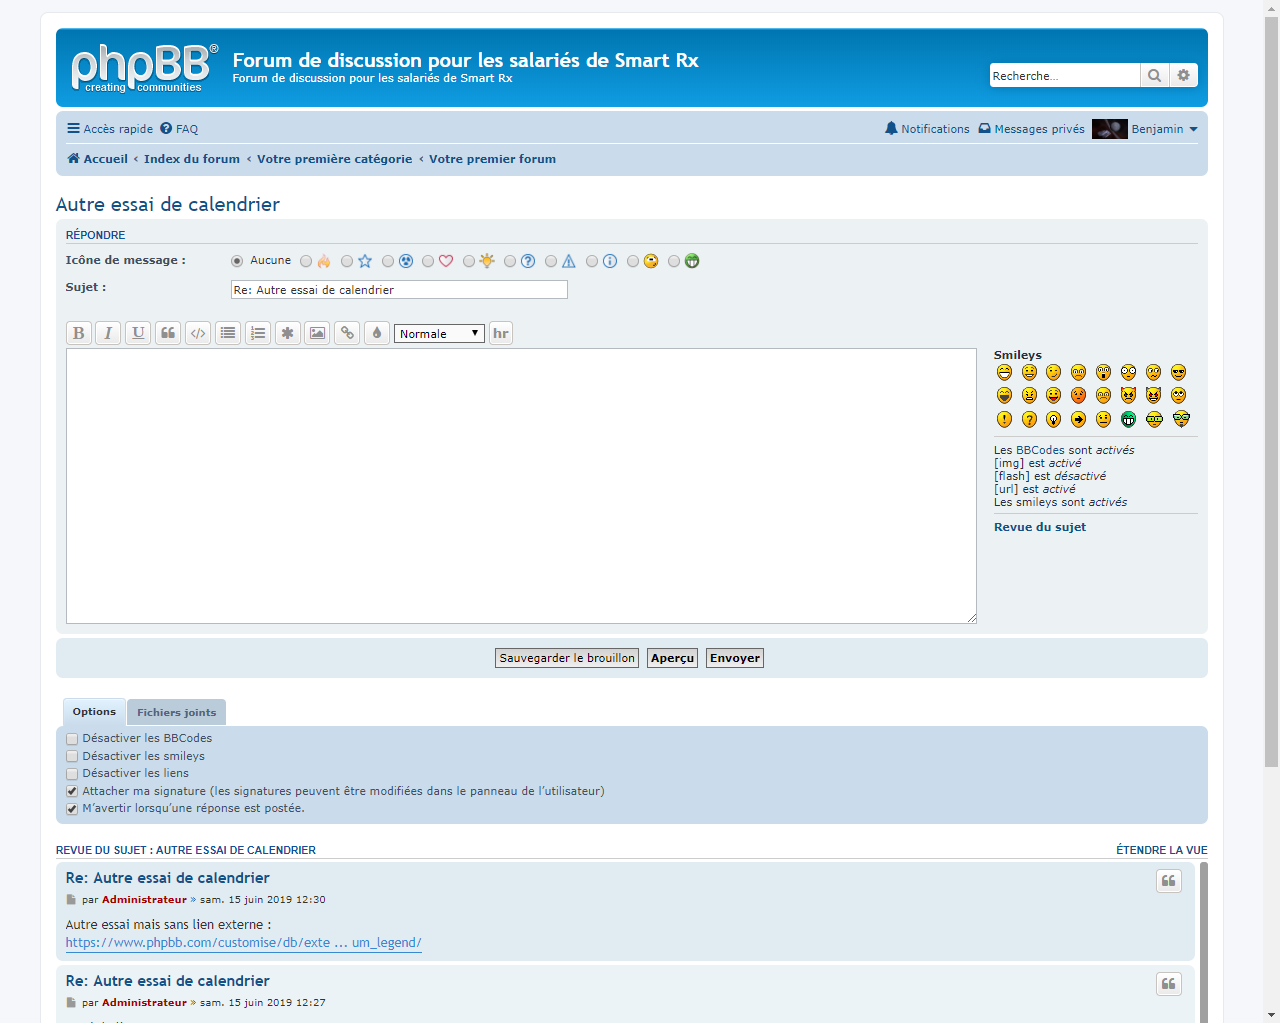The height and width of the screenshot is (1023, 1280).
Task: Quote the 12:30 Administrateur post
Action: tap(1168, 881)
